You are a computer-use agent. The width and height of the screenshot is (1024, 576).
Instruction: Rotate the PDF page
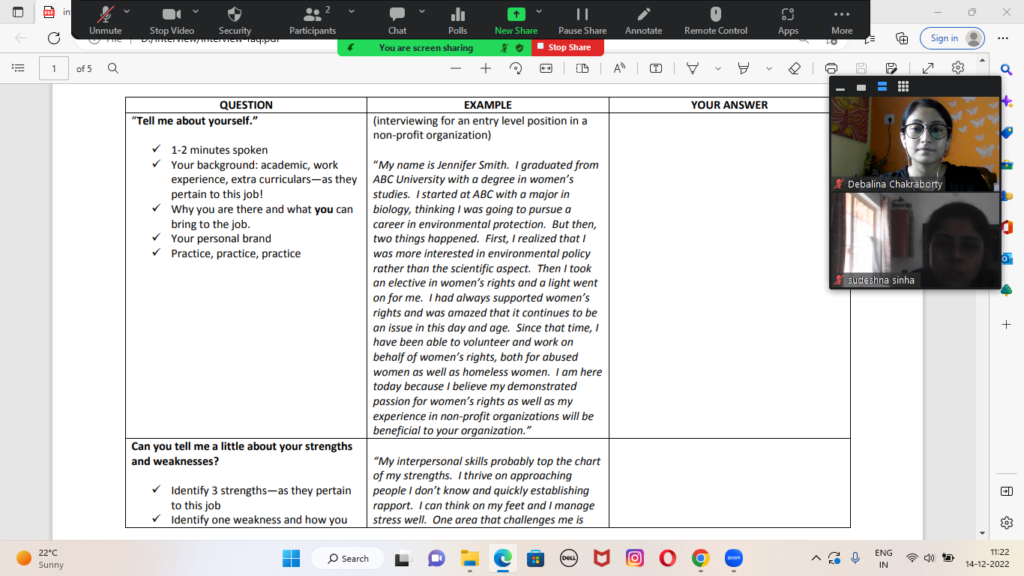516,68
